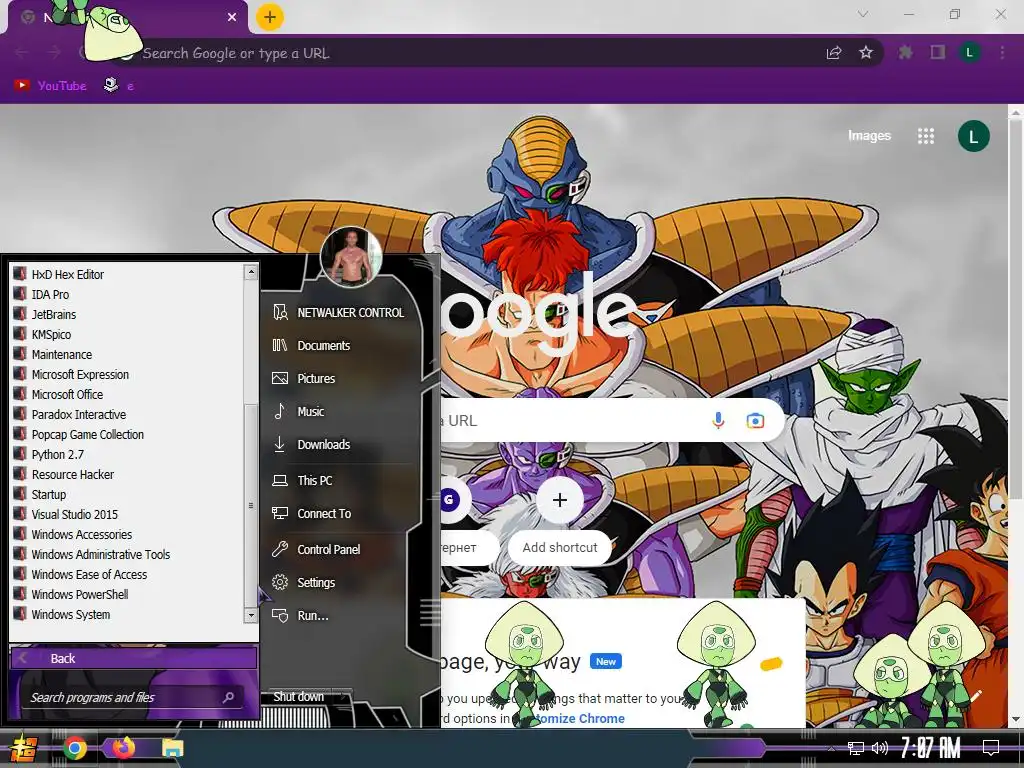Click the Windows Start button
The image size is (1024, 768).
point(22,749)
